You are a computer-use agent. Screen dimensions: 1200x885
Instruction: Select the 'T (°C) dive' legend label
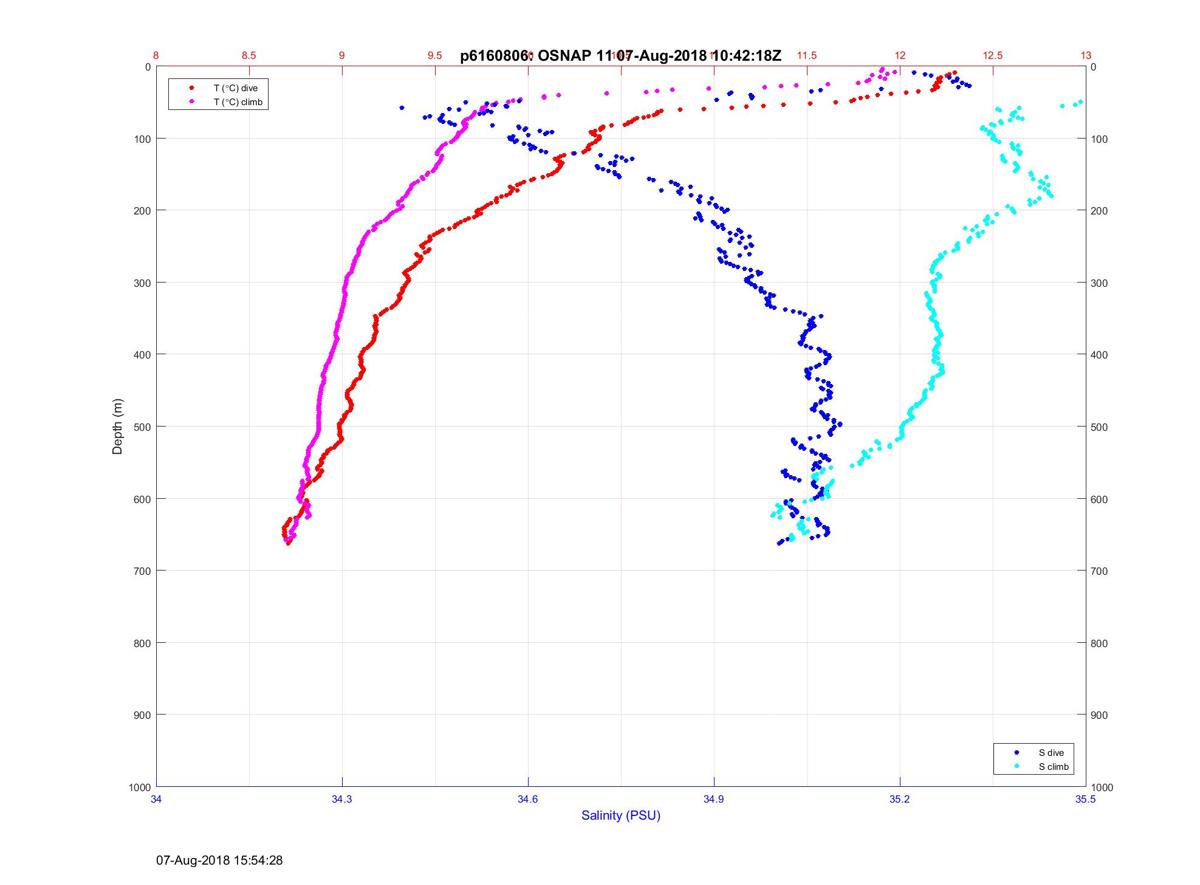235,88
